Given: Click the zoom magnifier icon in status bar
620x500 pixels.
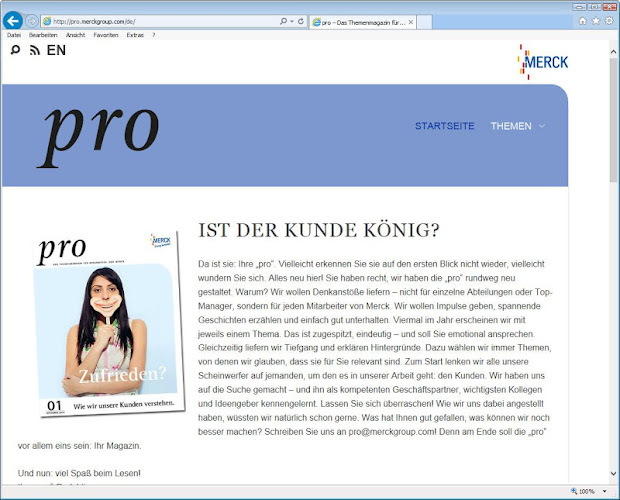Looking at the screenshot, I should (x=574, y=491).
